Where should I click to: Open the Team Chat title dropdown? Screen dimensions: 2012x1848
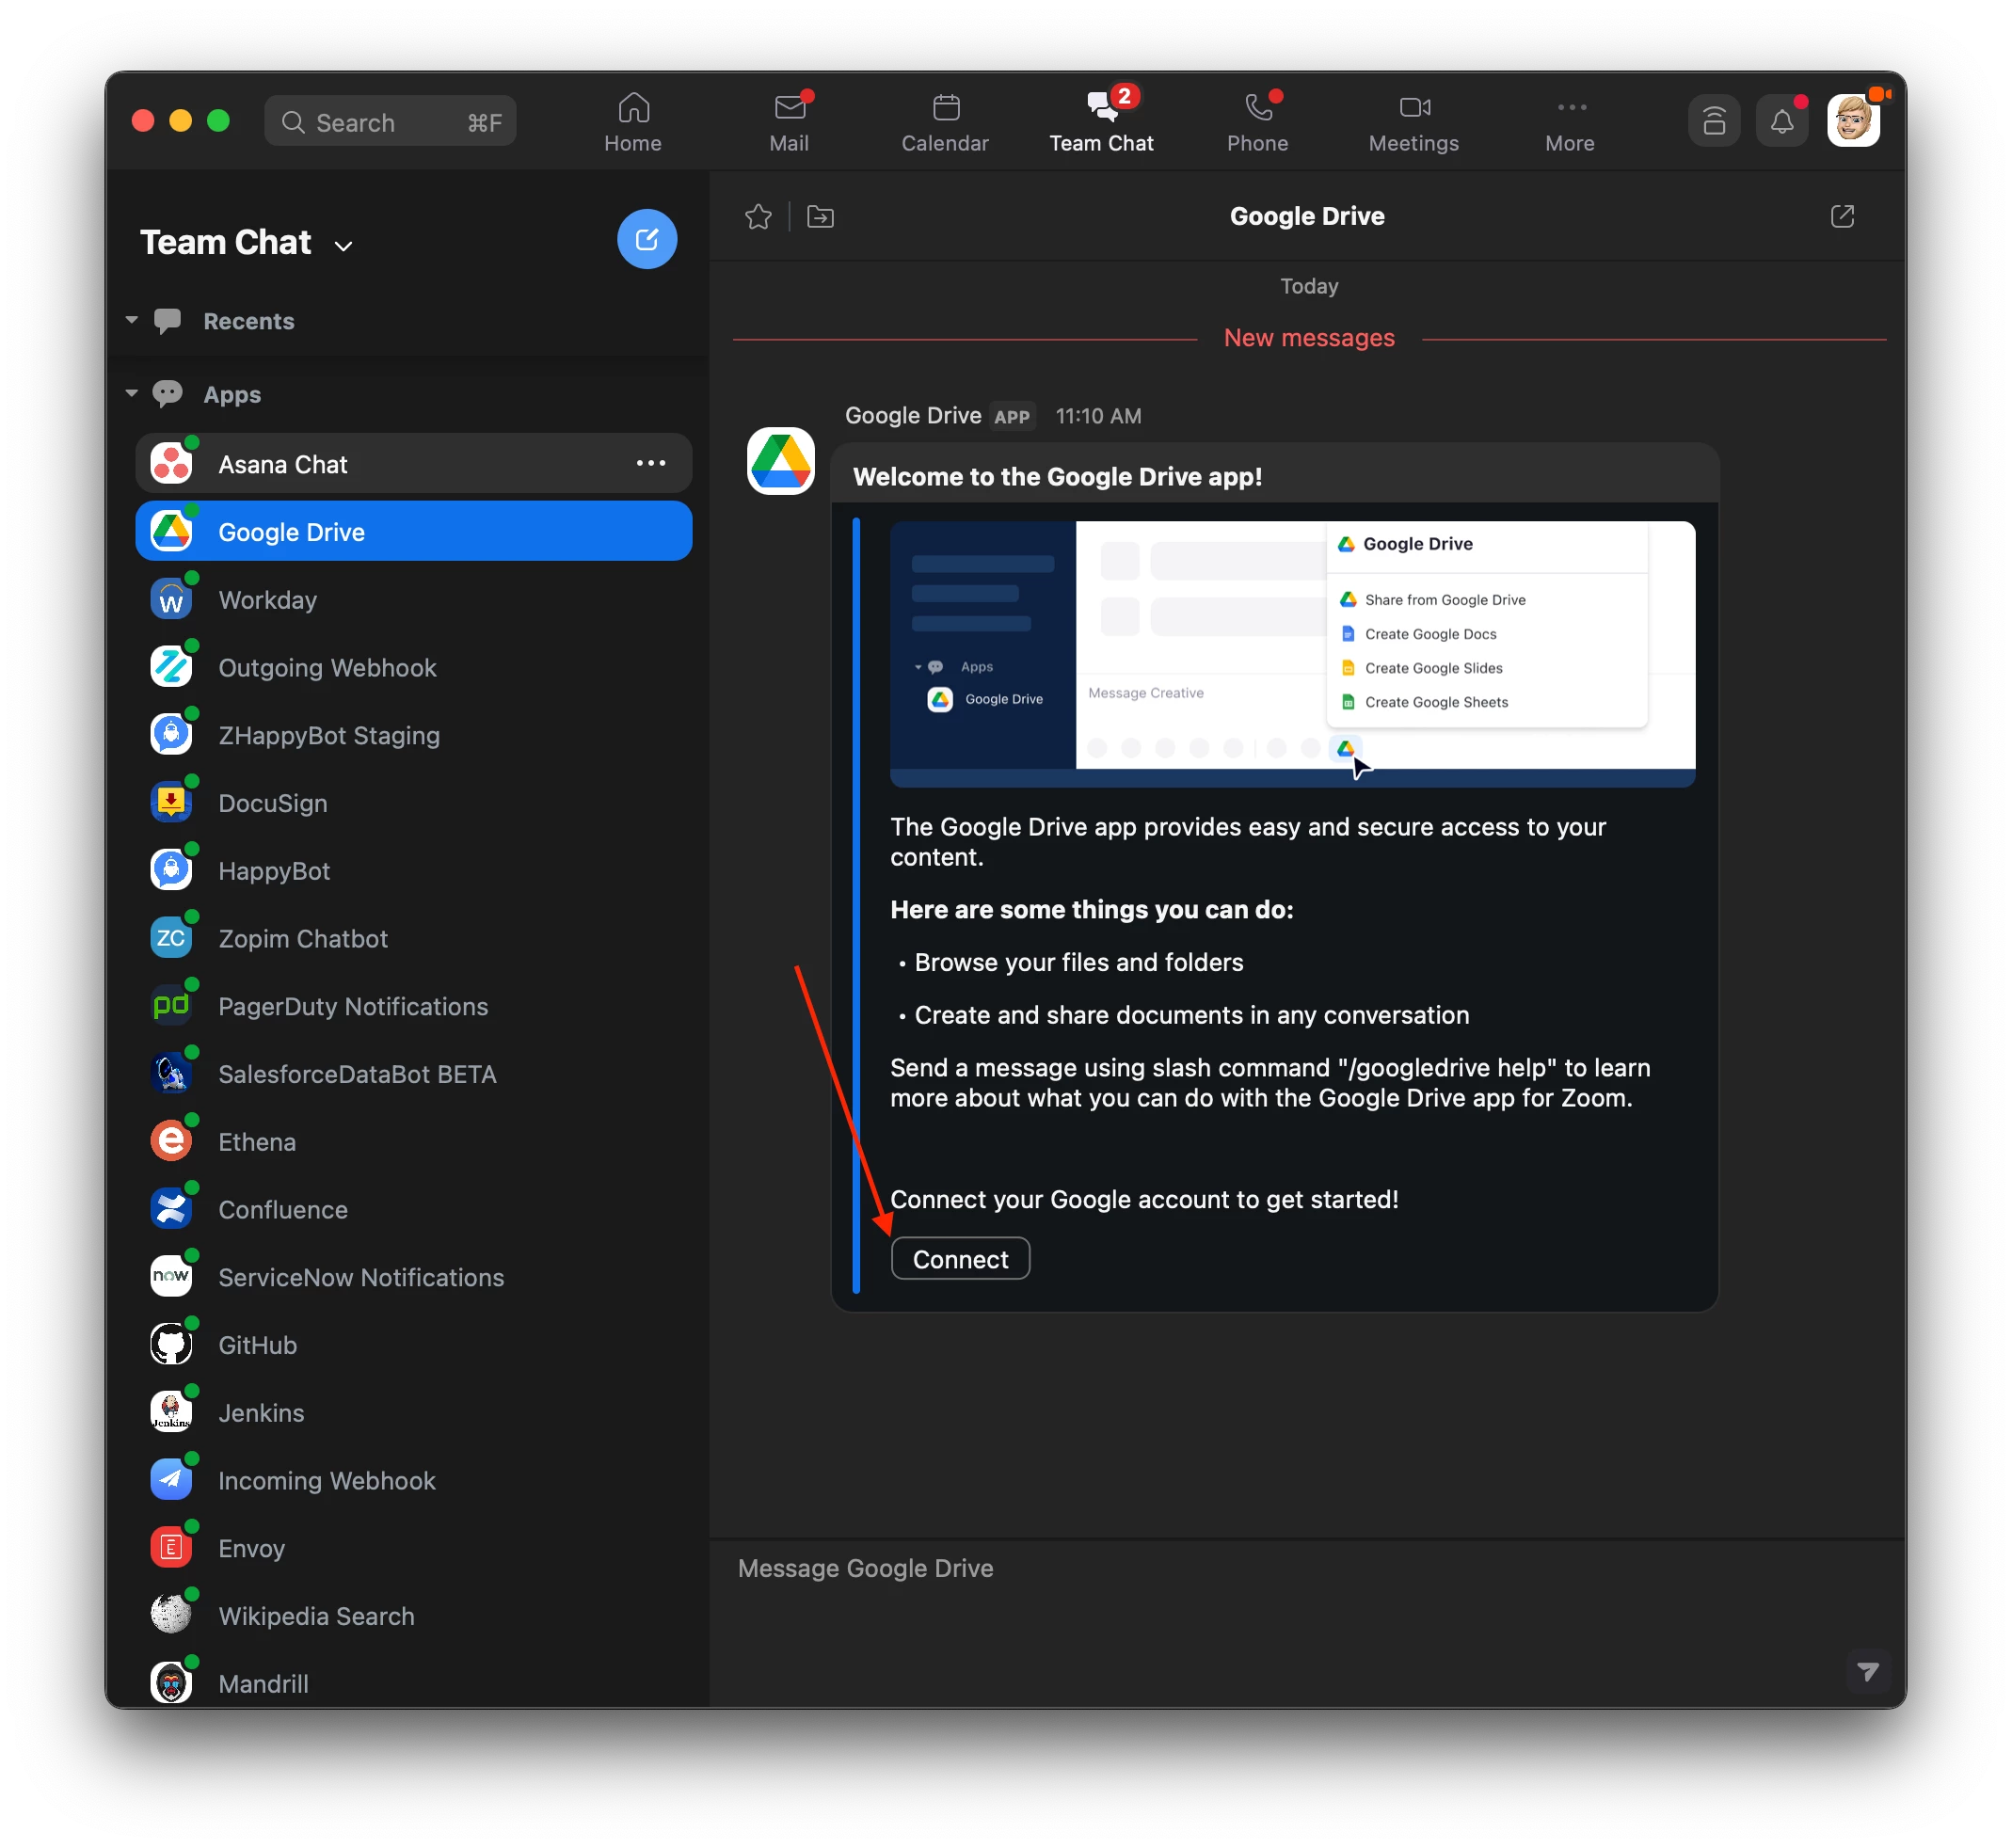[x=343, y=246]
